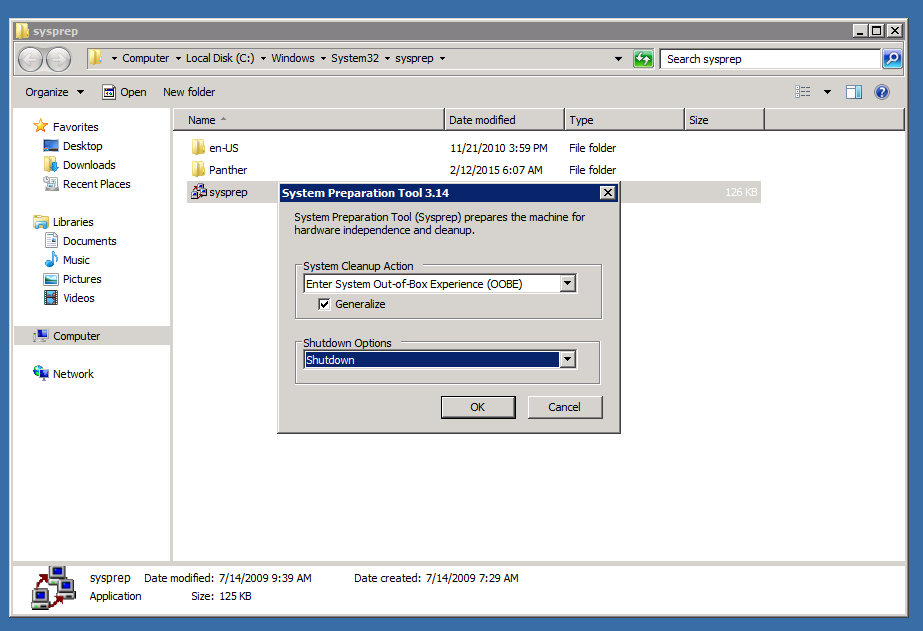Expand the Local Disk (C:) breadcrumb arrow

(263, 58)
